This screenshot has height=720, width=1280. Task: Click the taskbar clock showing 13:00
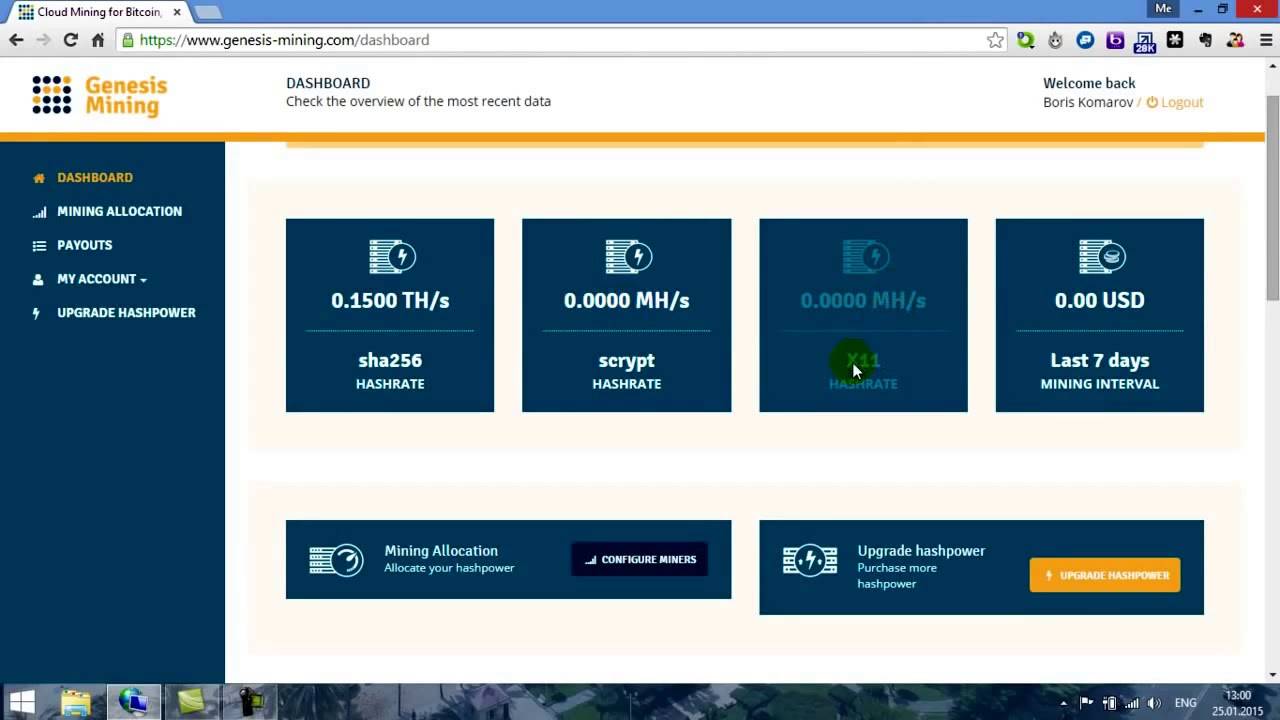1238,703
